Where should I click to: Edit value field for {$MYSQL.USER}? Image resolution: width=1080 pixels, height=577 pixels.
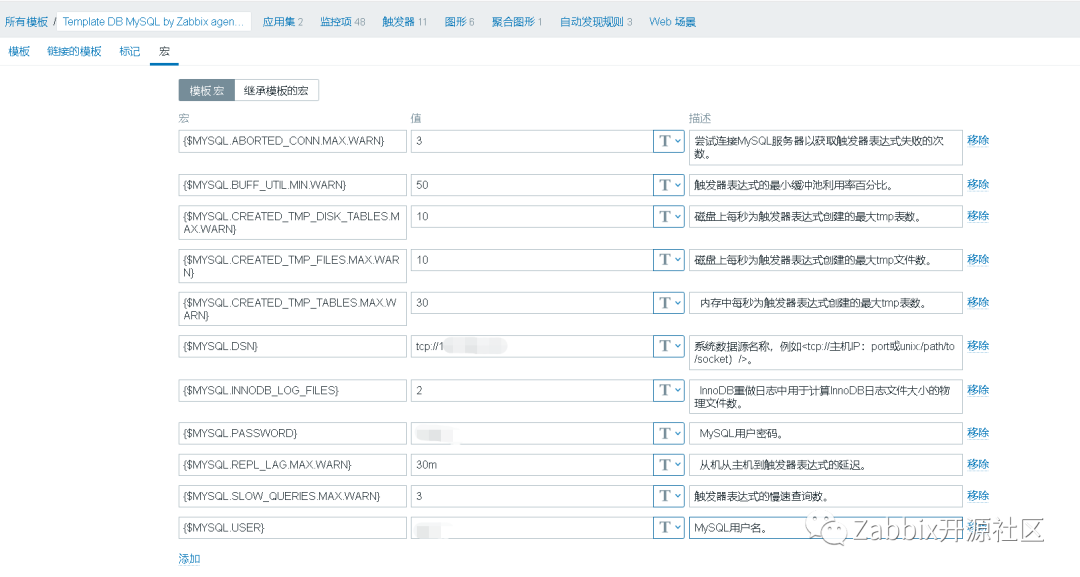click(x=532, y=527)
